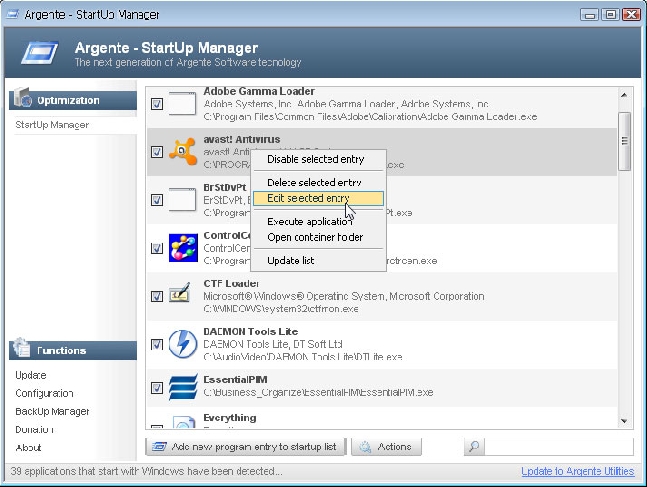Click the avast! Antivirus orange icon

[182, 152]
